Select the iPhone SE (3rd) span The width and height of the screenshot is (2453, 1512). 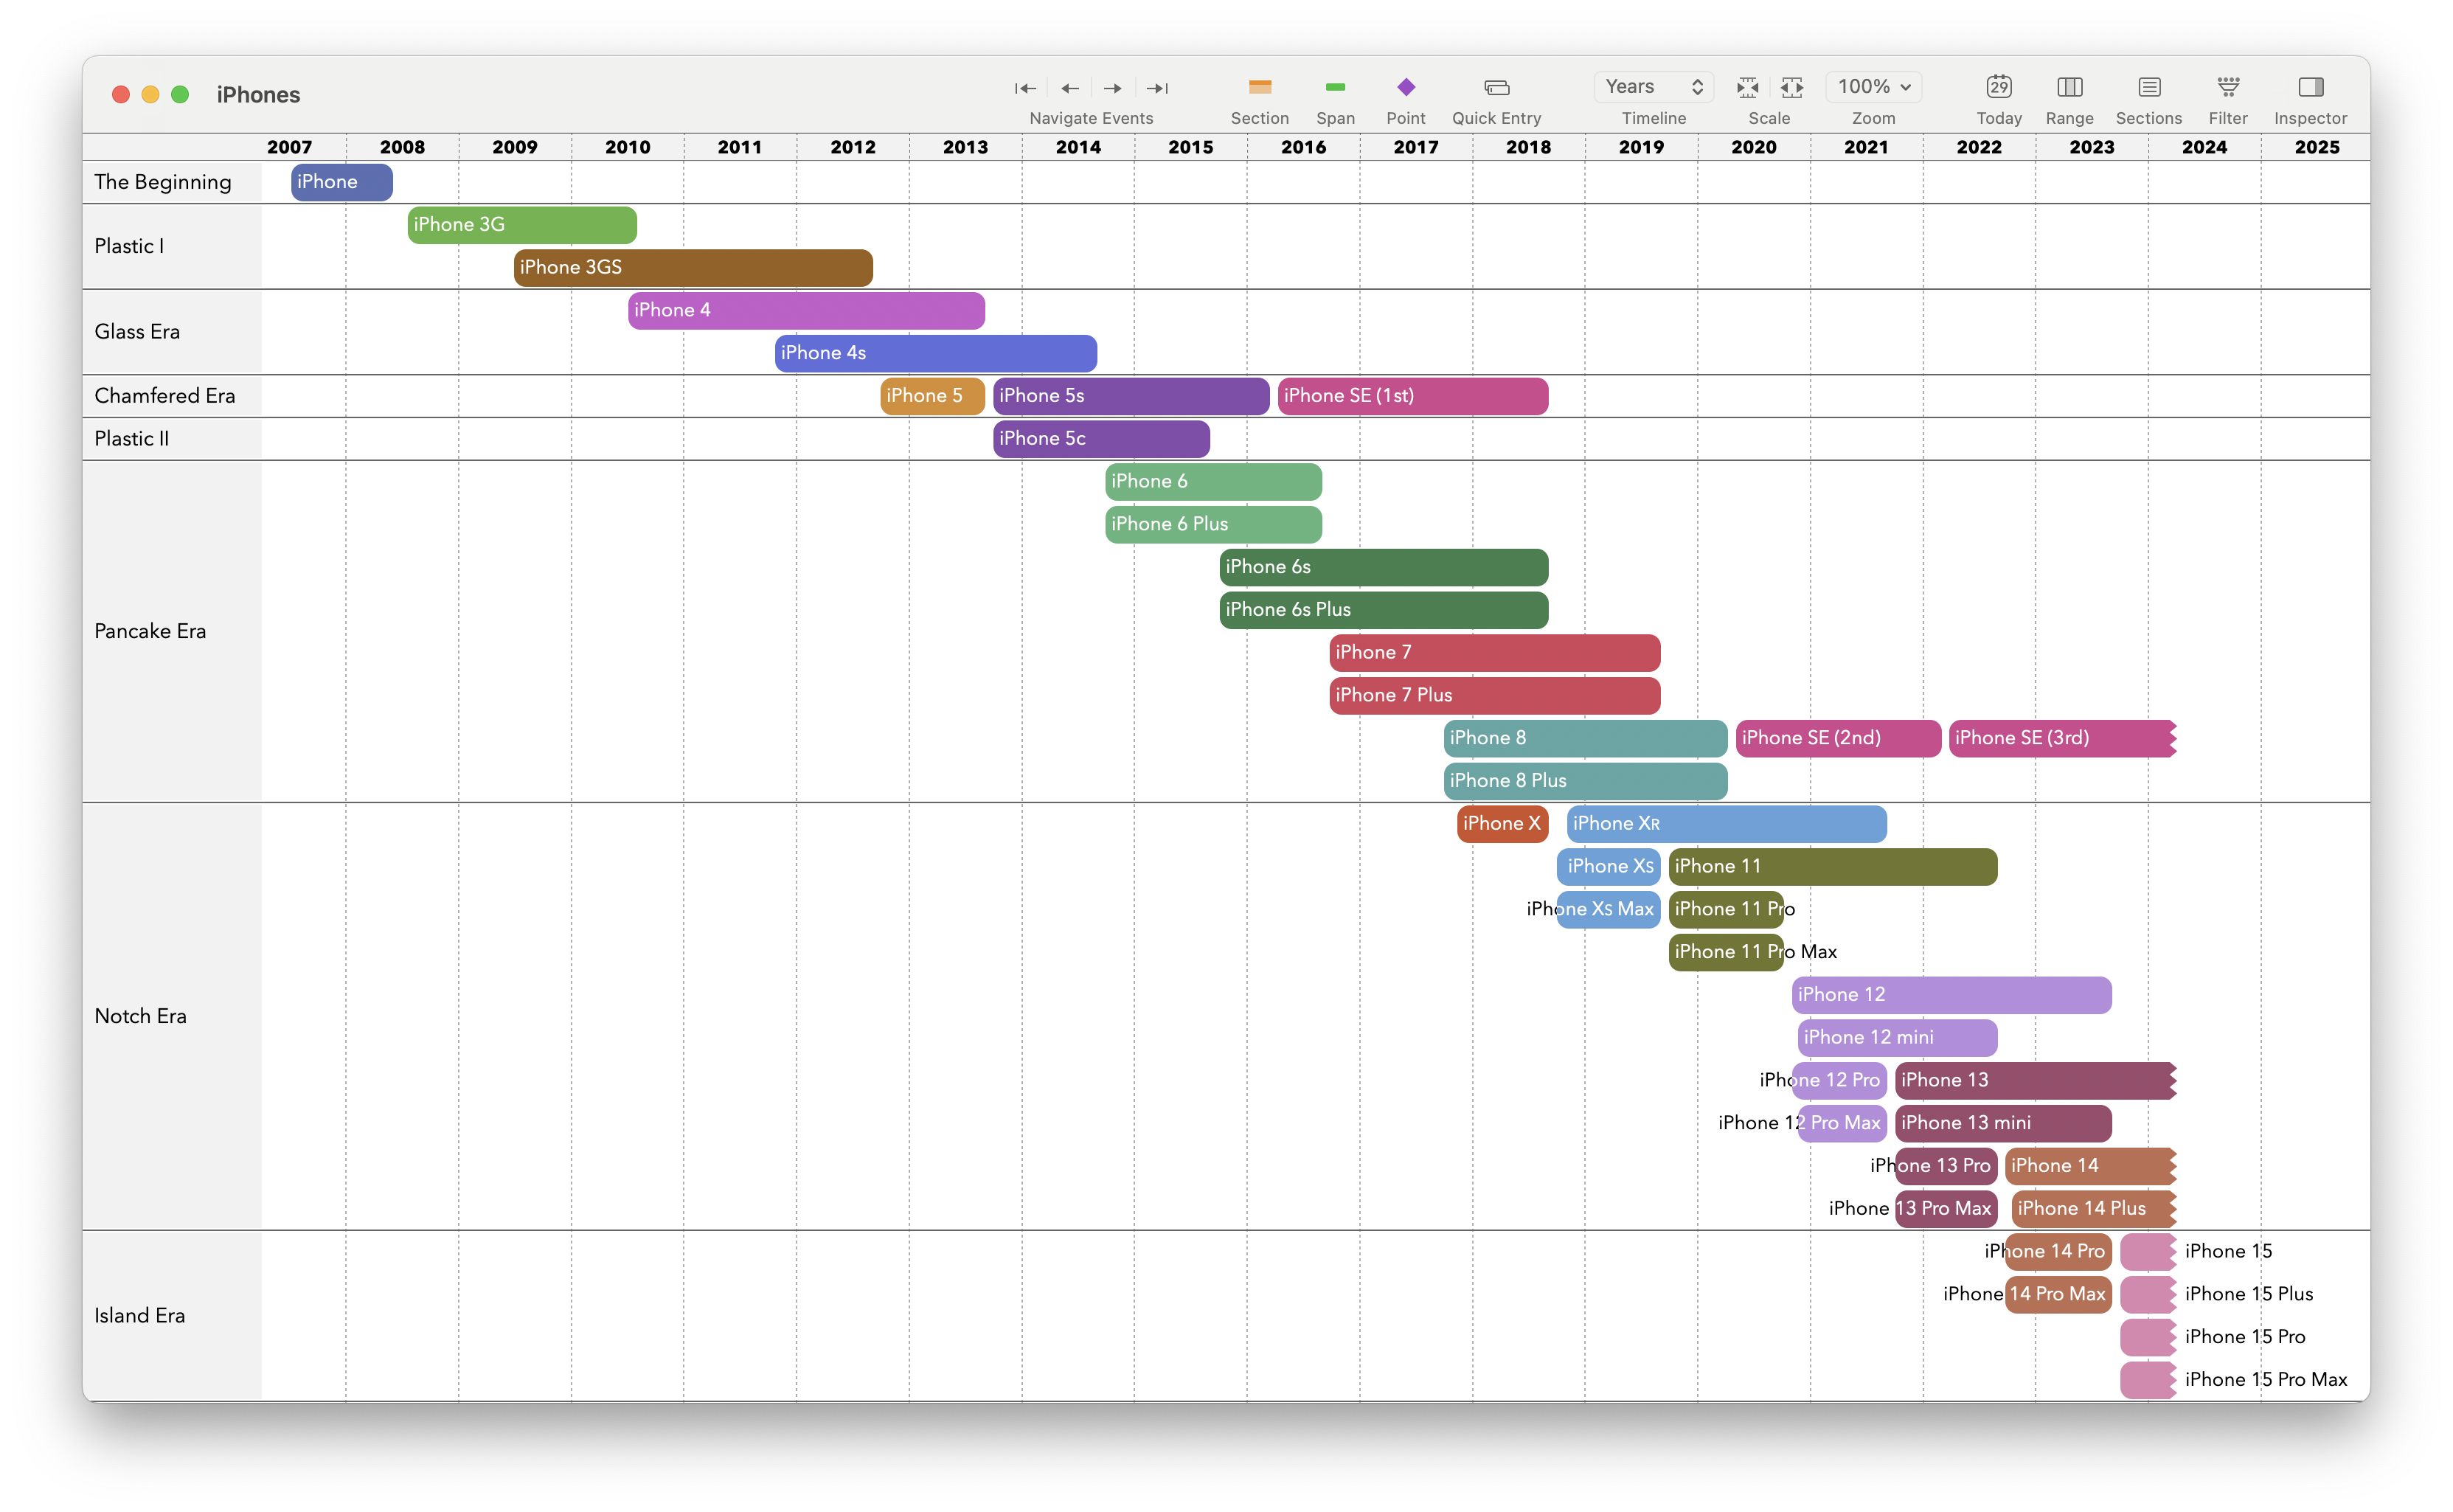click(x=2062, y=738)
